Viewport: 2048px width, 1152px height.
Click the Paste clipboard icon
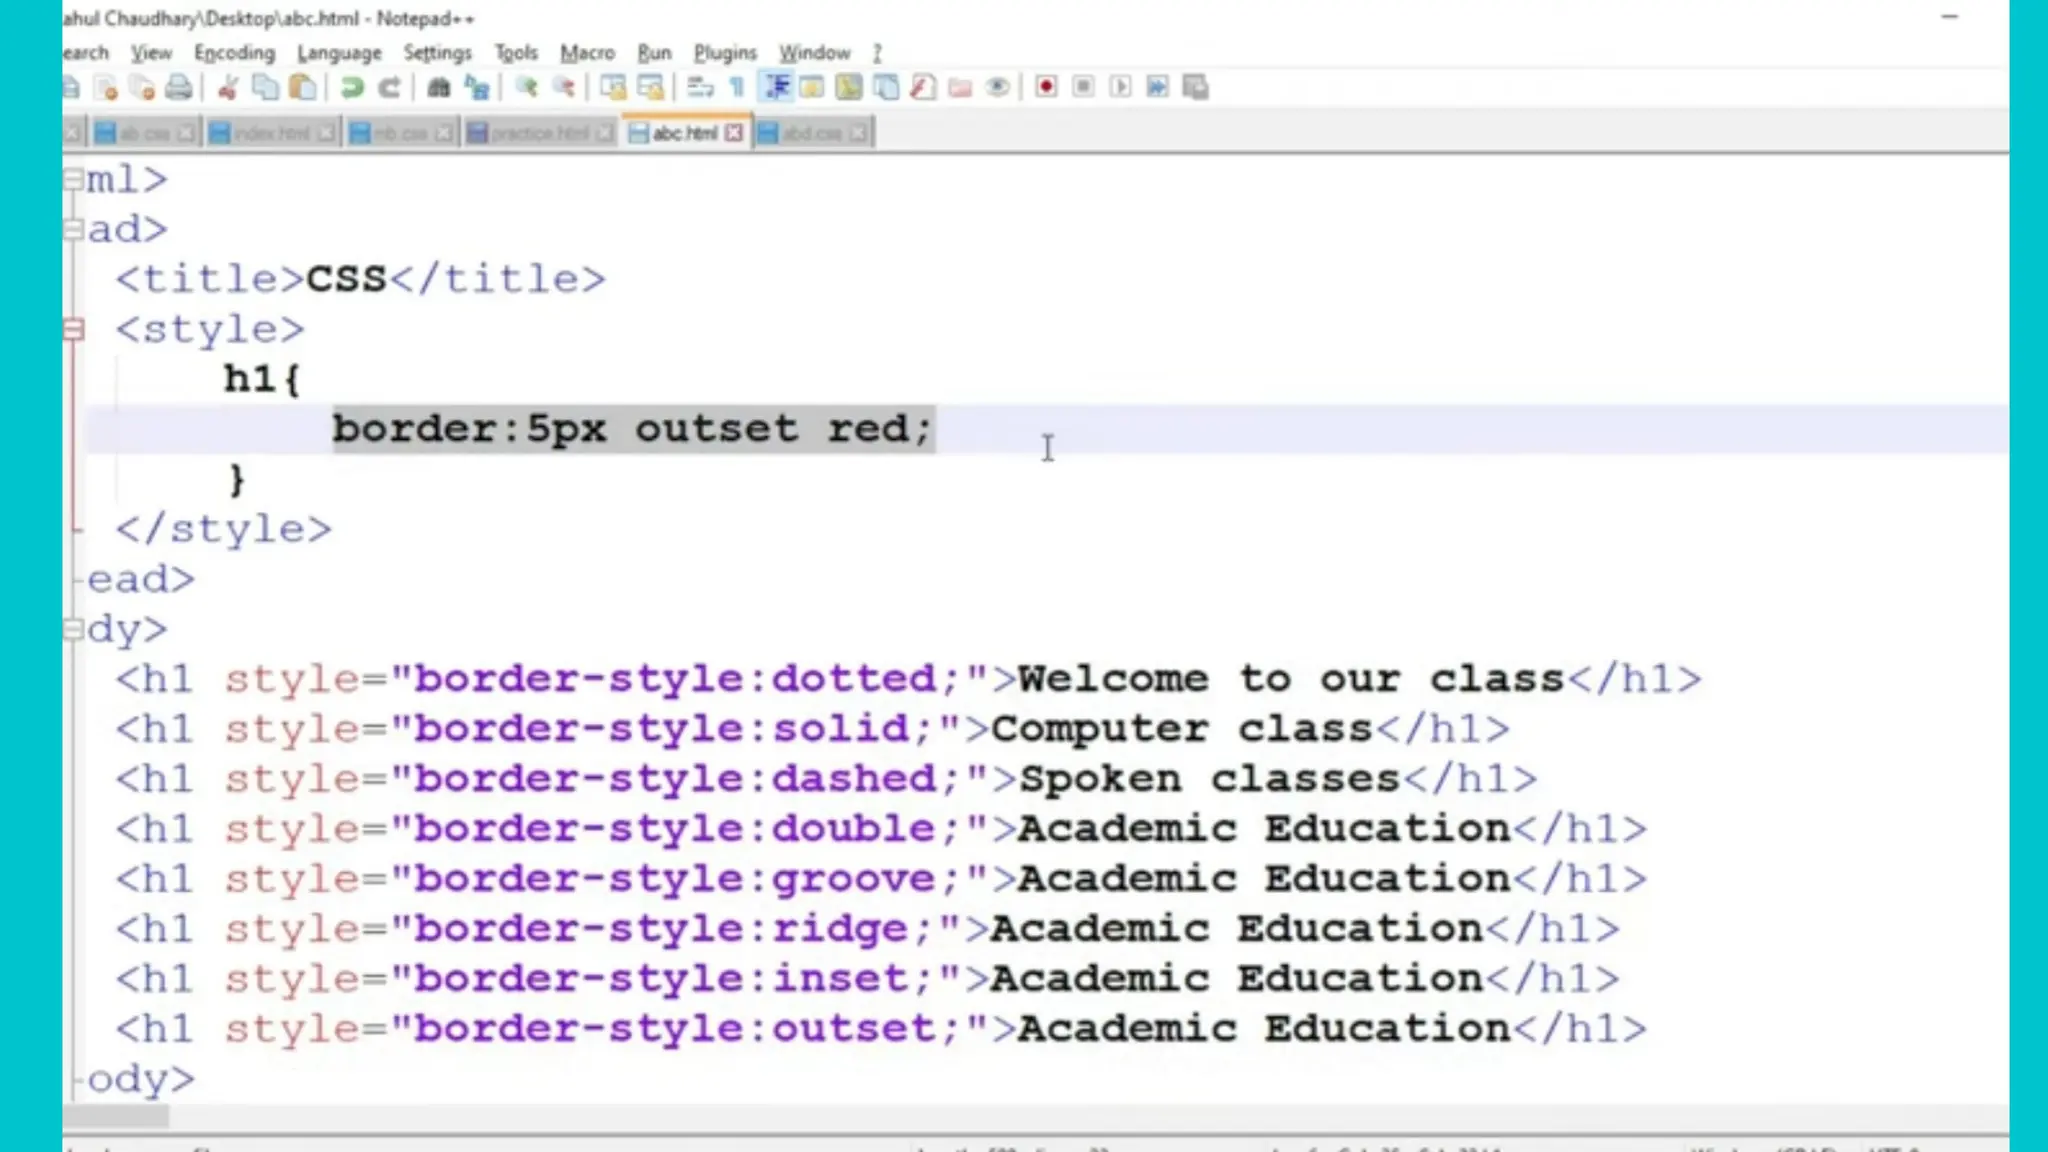point(302,88)
